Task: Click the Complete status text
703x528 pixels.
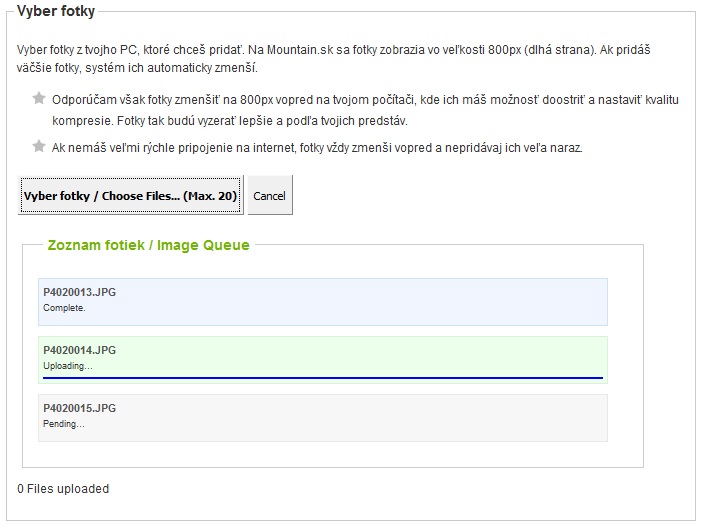Action: (x=64, y=308)
